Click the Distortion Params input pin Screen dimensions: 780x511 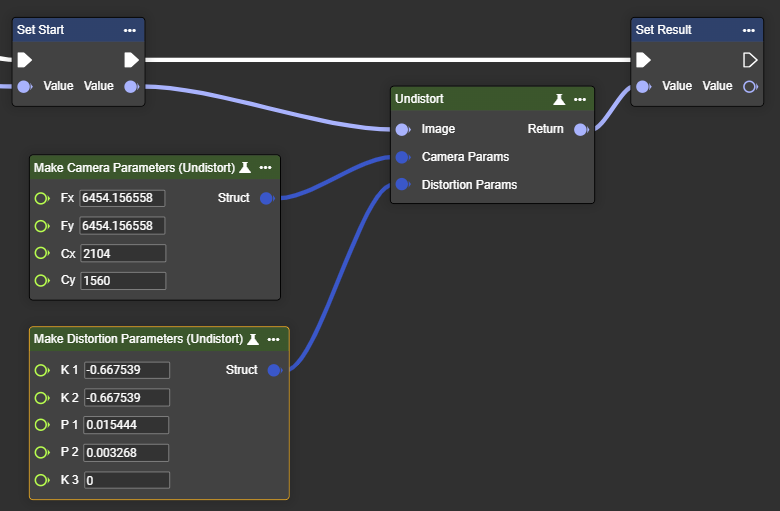(x=402, y=185)
